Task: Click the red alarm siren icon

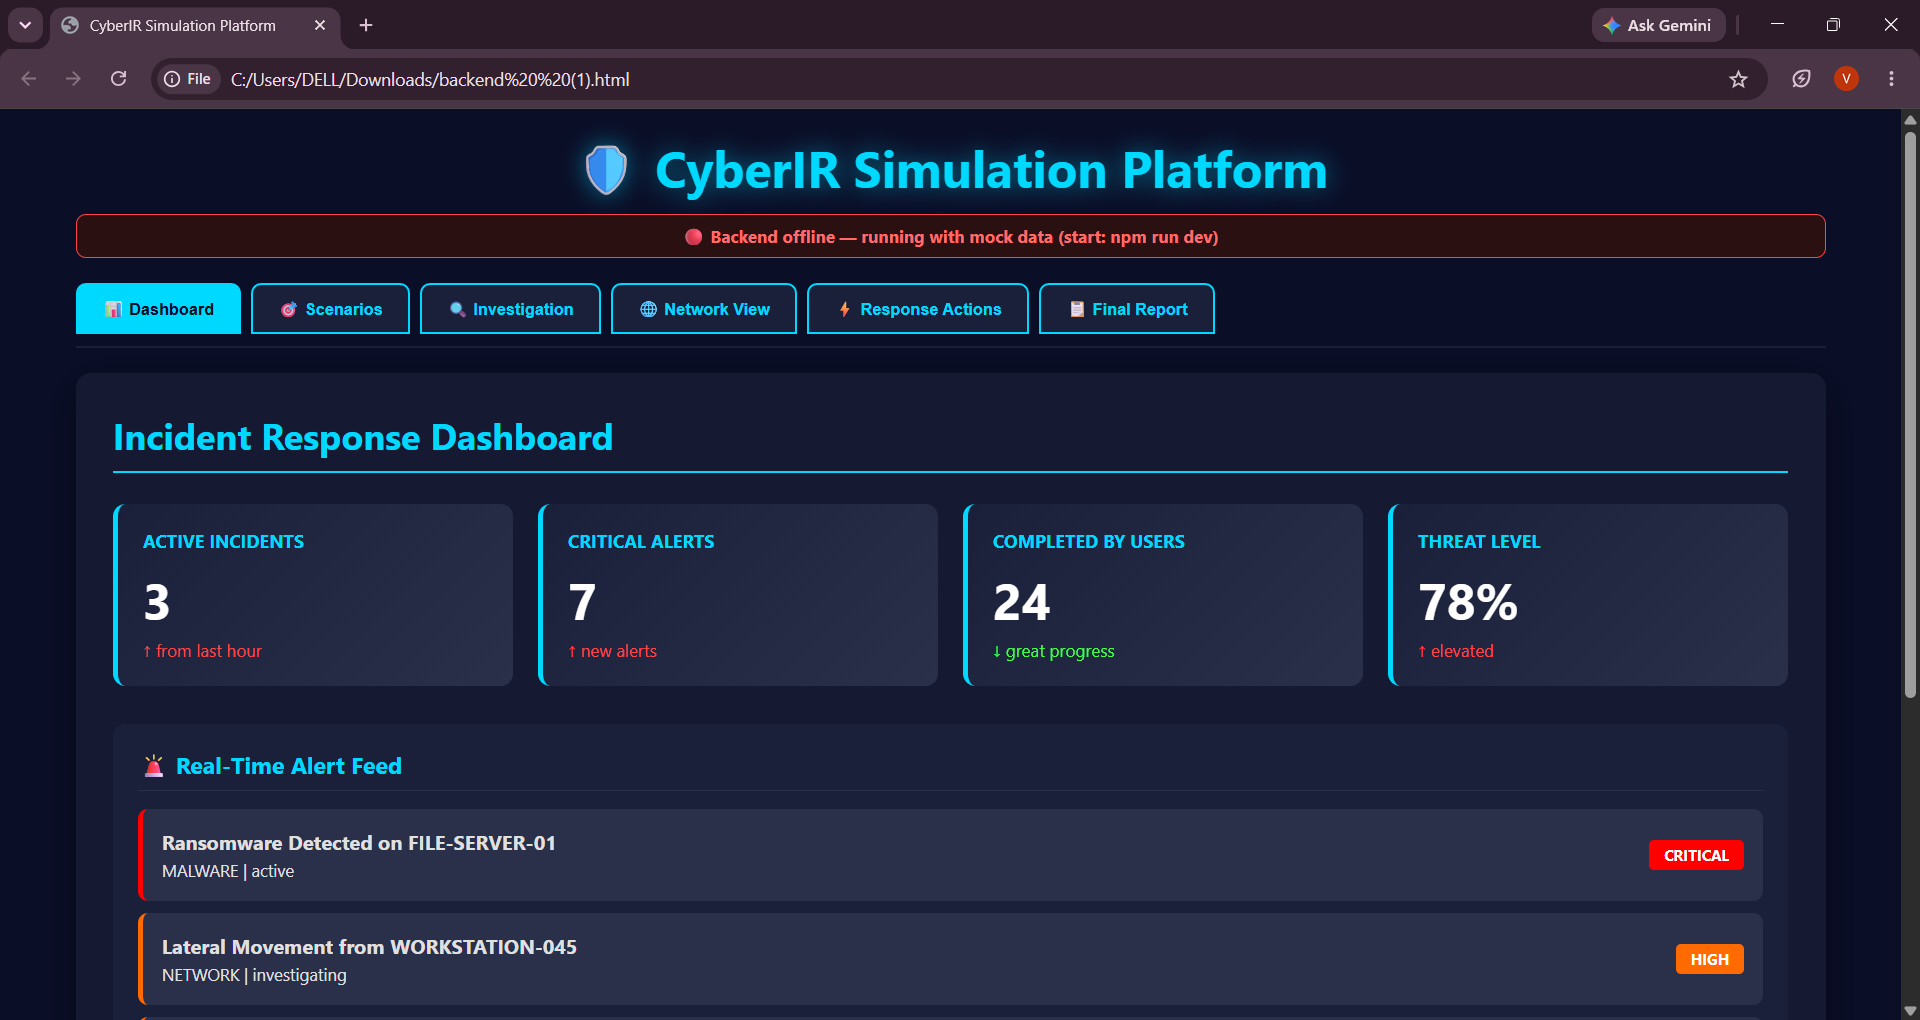Action: coord(154,766)
